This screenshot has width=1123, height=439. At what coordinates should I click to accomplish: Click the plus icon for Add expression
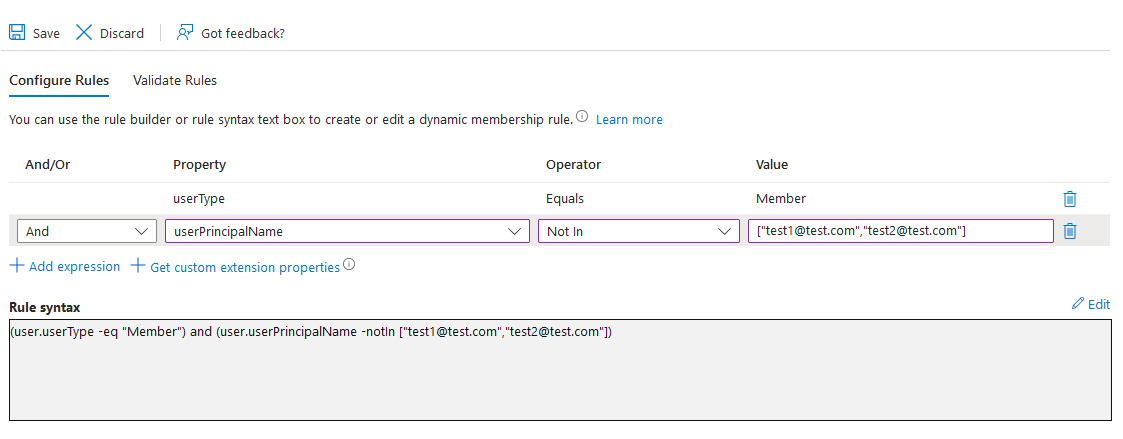pos(17,266)
